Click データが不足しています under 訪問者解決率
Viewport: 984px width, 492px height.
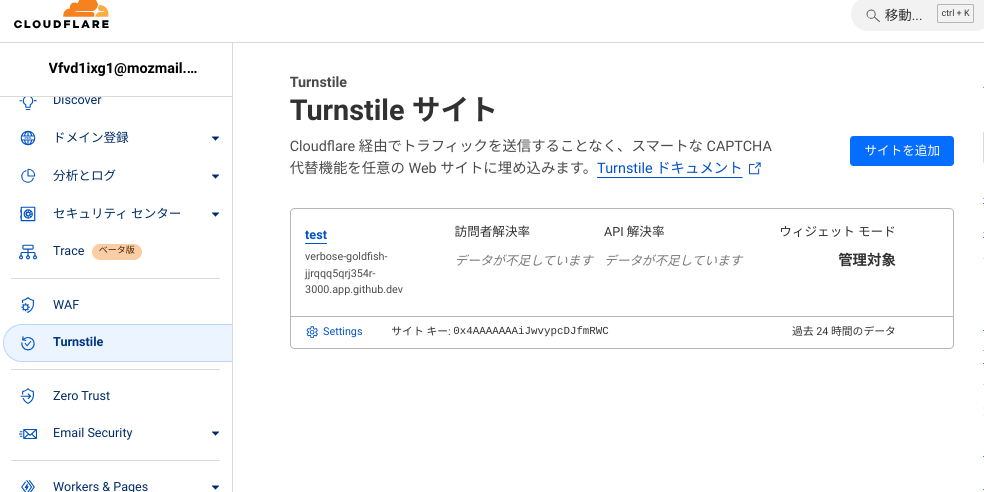coord(525,260)
